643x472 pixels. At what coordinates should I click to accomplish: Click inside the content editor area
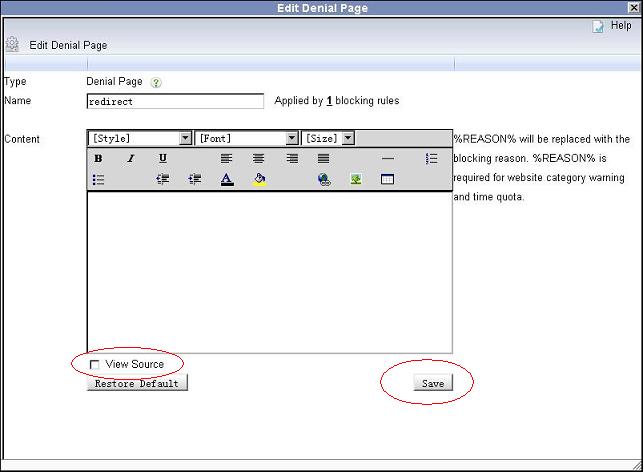(x=270, y=272)
